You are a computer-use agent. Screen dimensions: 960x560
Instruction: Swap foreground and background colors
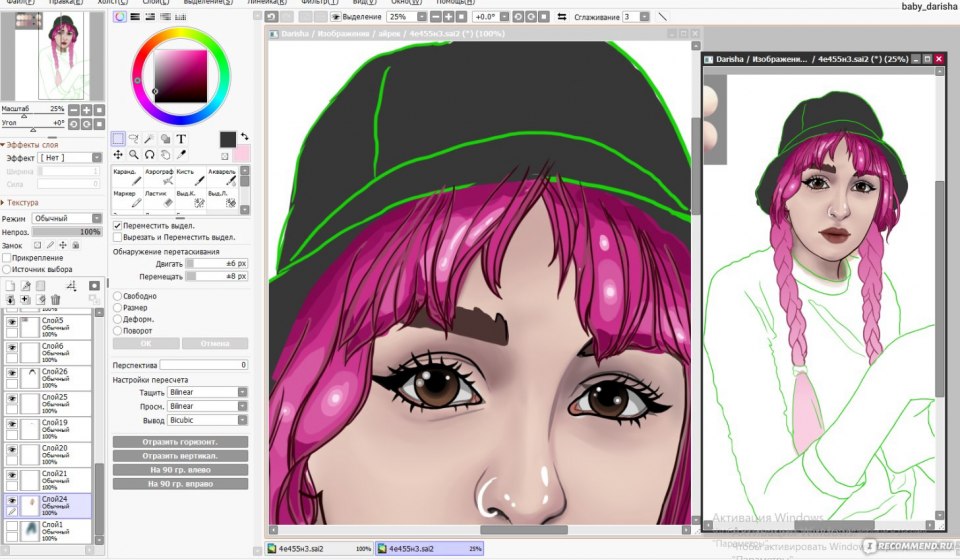[x=244, y=136]
